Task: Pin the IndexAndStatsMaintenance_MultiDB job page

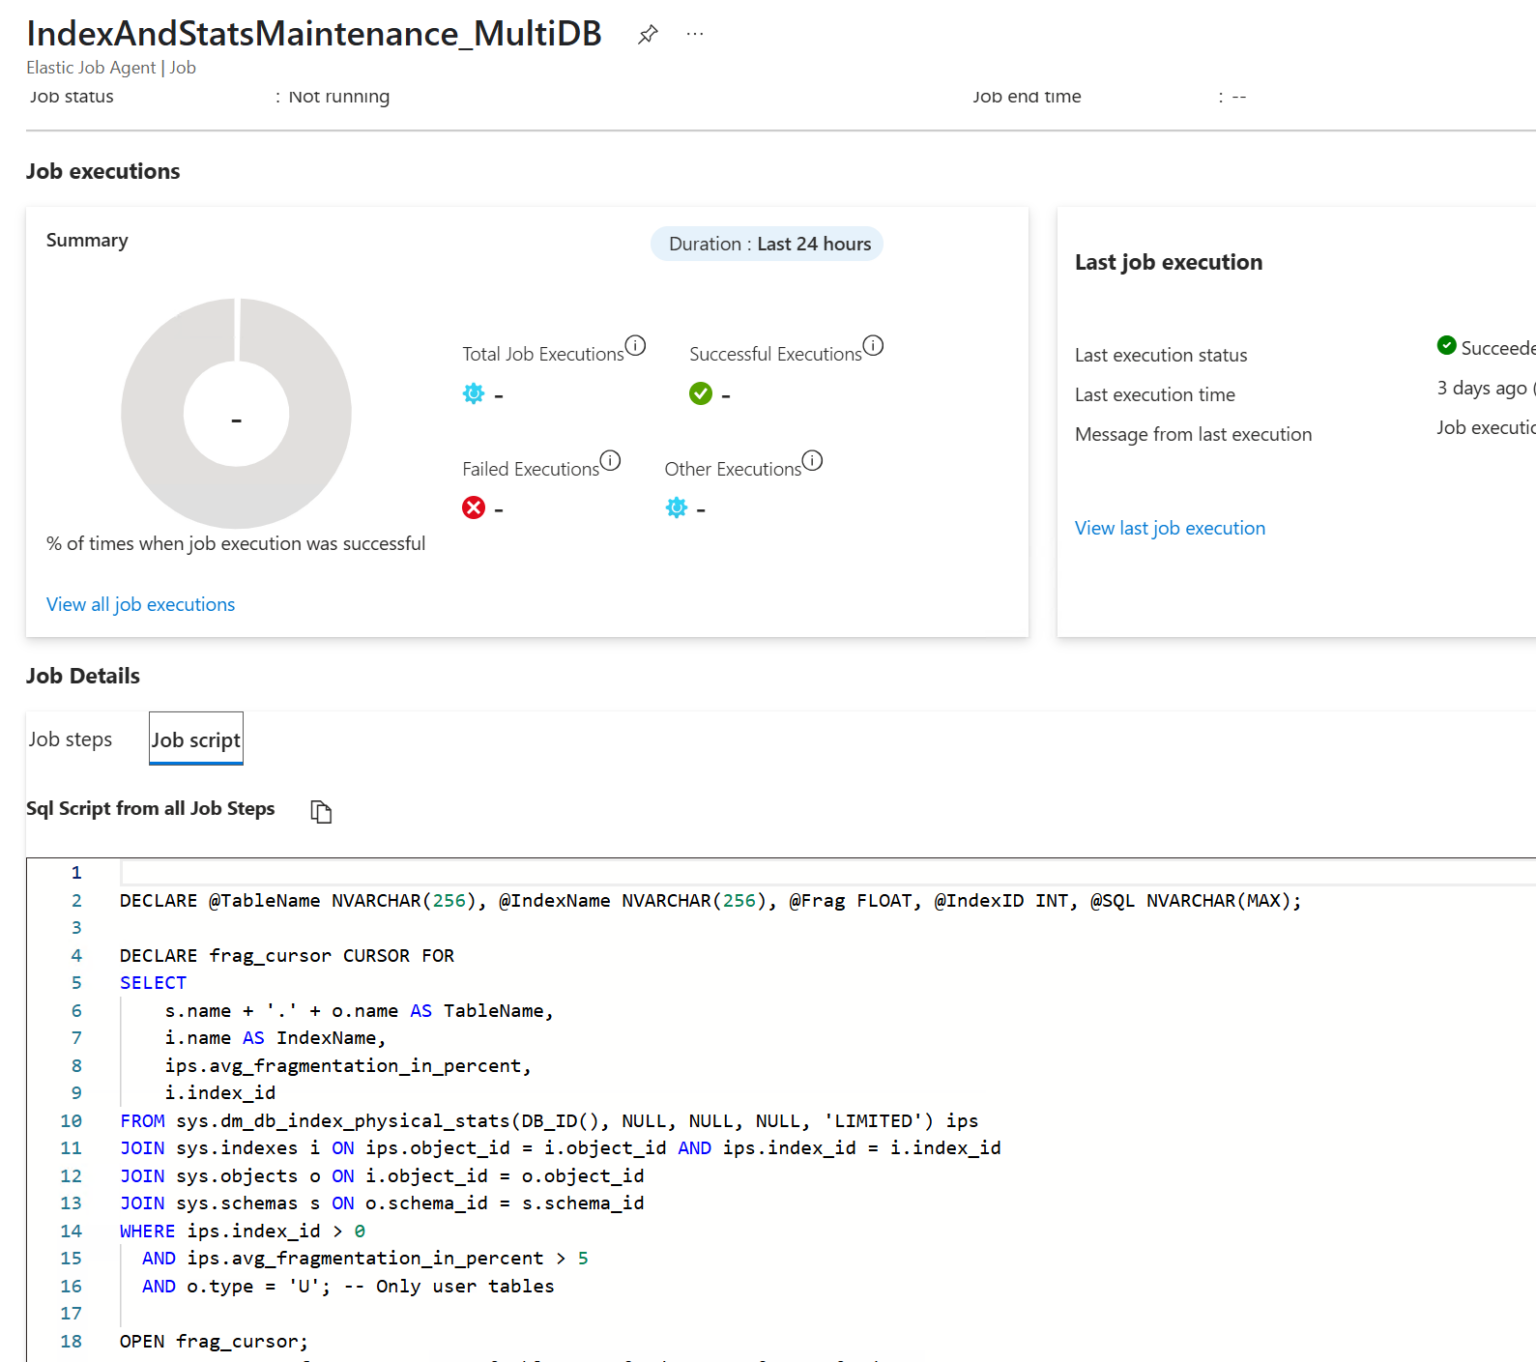Action: click(x=647, y=33)
